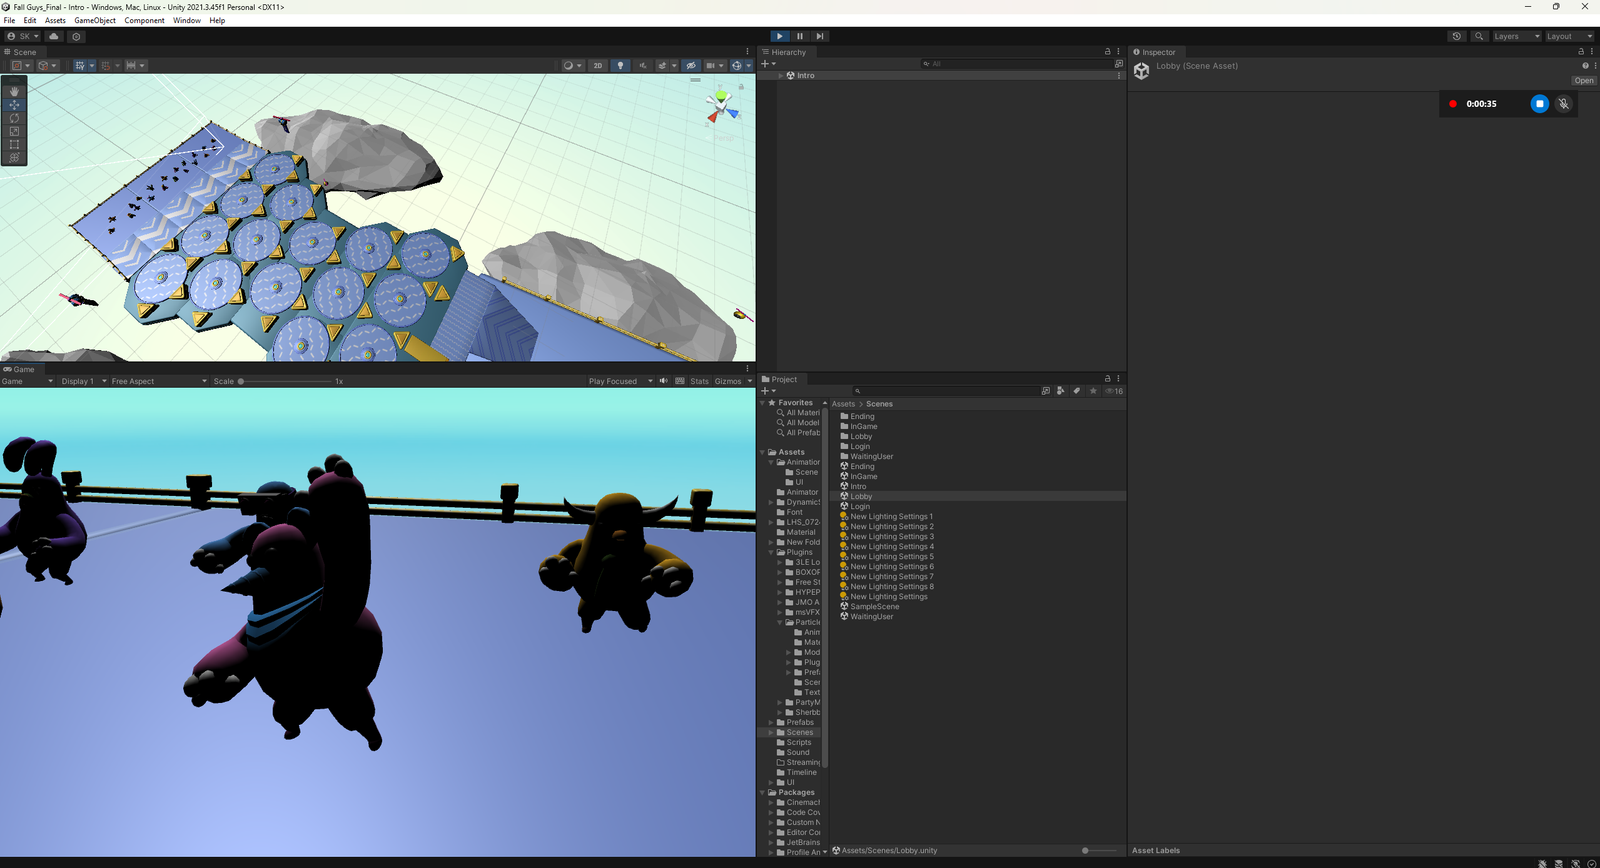
Task: Click the Open button in Inspector
Action: point(1584,81)
